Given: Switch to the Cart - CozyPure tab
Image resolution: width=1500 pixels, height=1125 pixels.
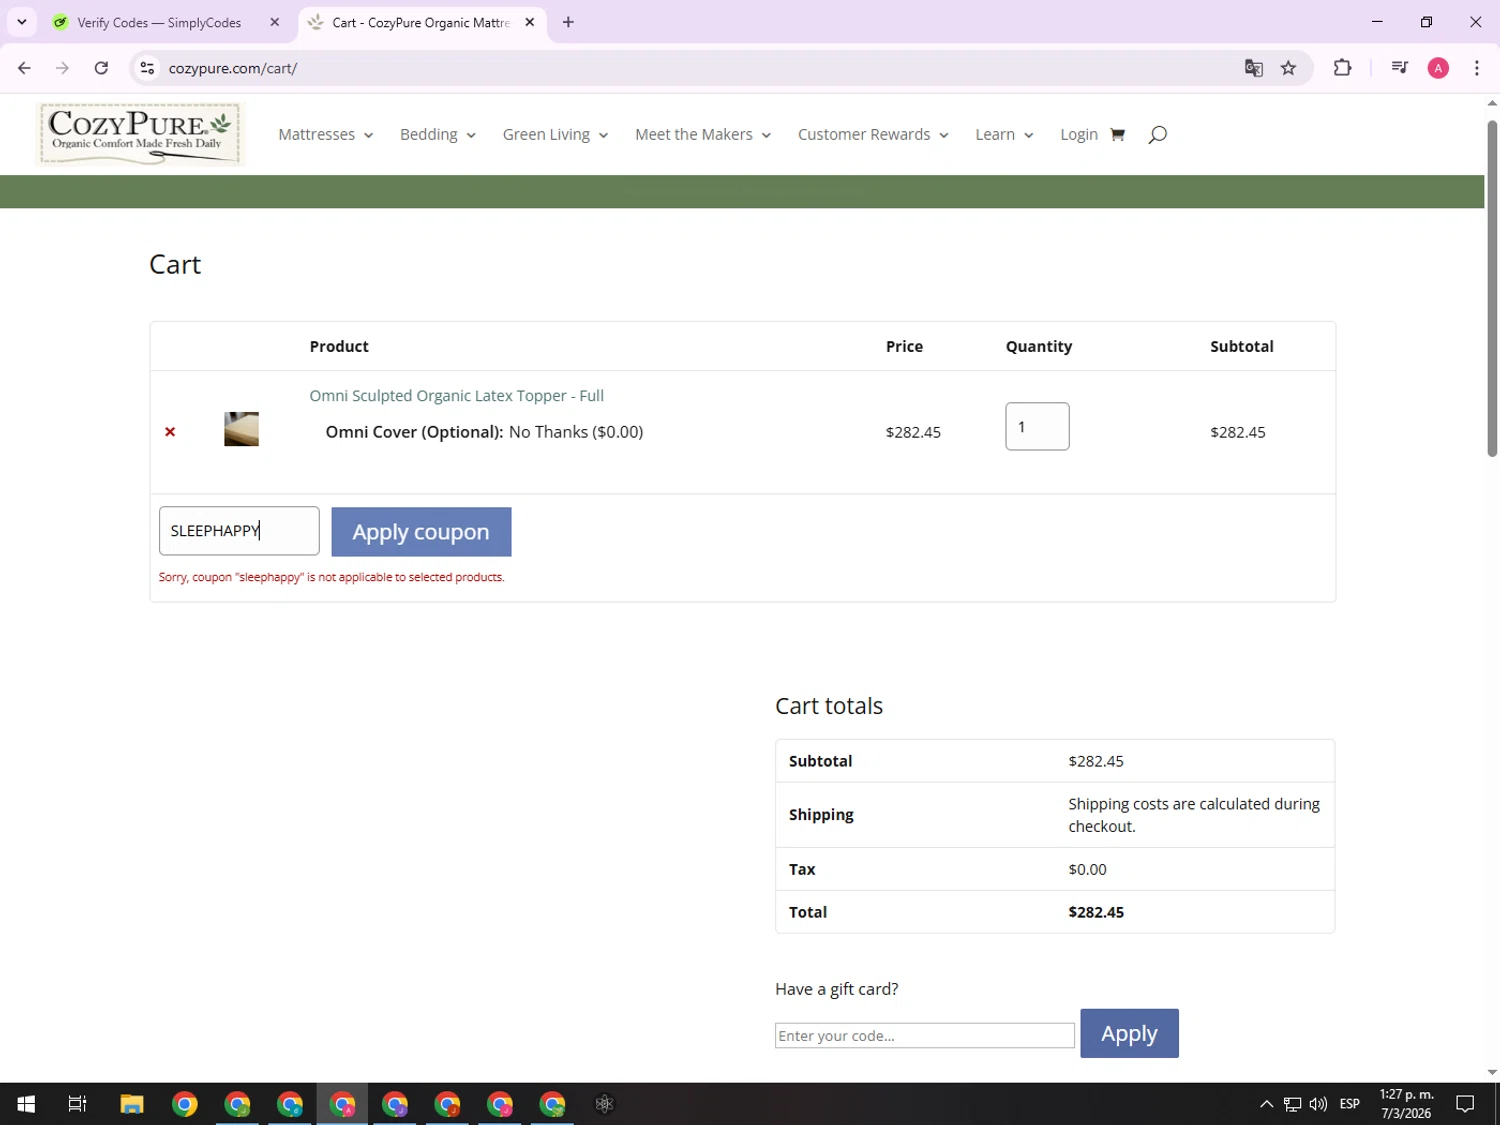Looking at the screenshot, I should (422, 22).
